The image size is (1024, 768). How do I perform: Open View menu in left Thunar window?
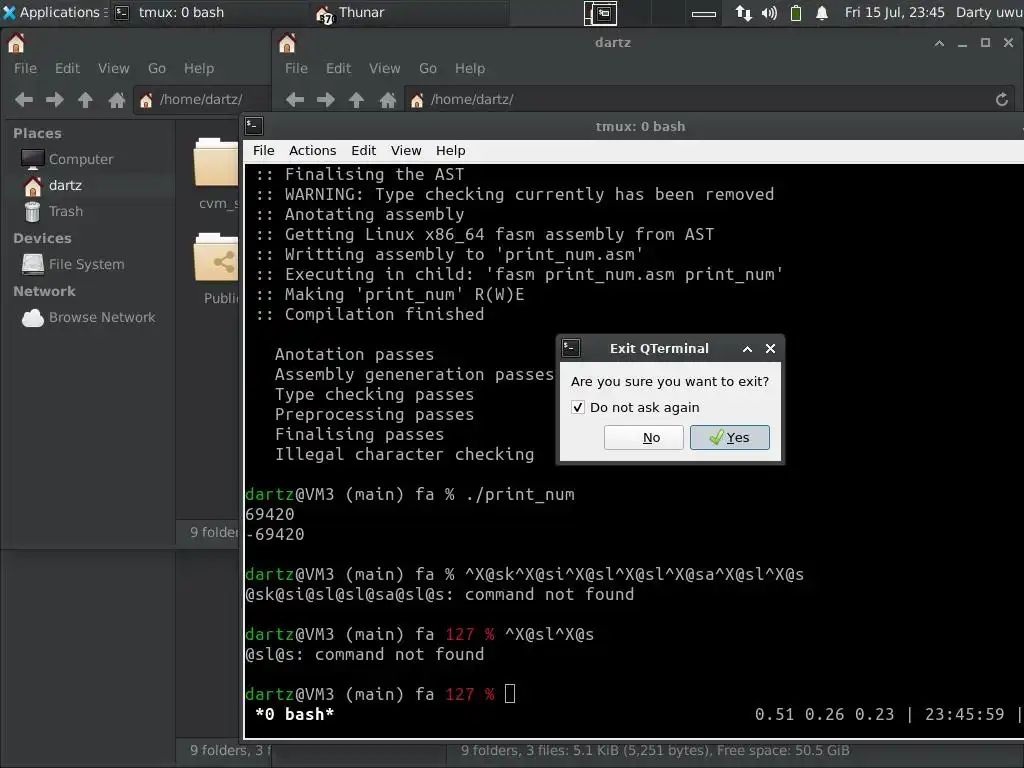click(x=114, y=69)
